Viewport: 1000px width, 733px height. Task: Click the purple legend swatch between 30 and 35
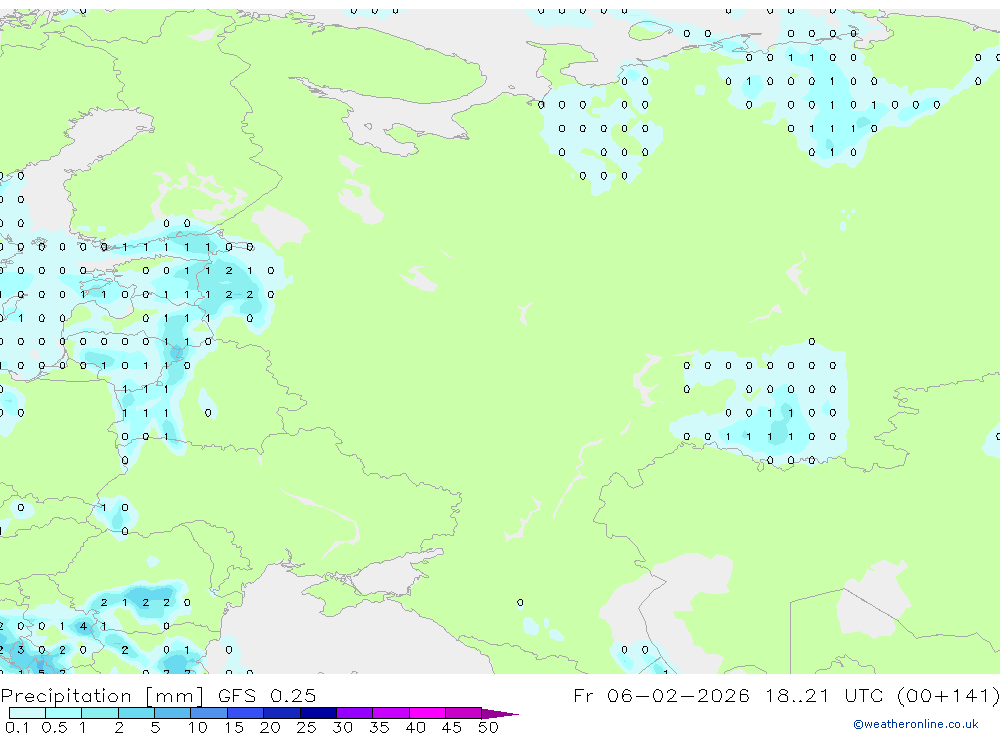coord(355,713)
